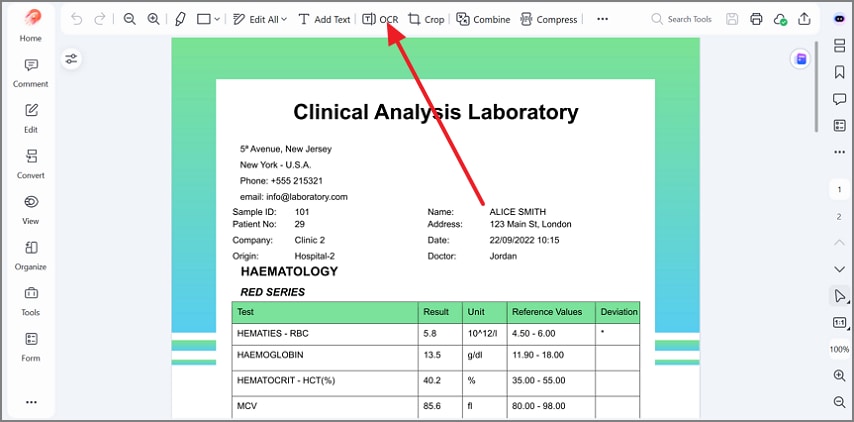Open the Tools section in the sidebar
The height and width of the screenshot is (422, 854).
(30, 302)
